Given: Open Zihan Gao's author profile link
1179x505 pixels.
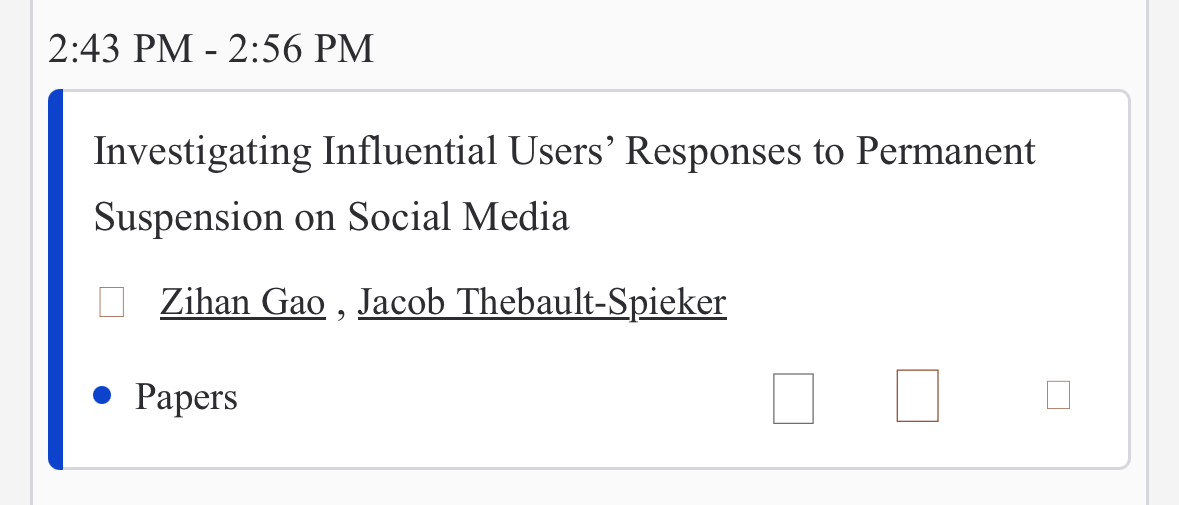Looking at the screenshot, I should (x=242, y=302).
